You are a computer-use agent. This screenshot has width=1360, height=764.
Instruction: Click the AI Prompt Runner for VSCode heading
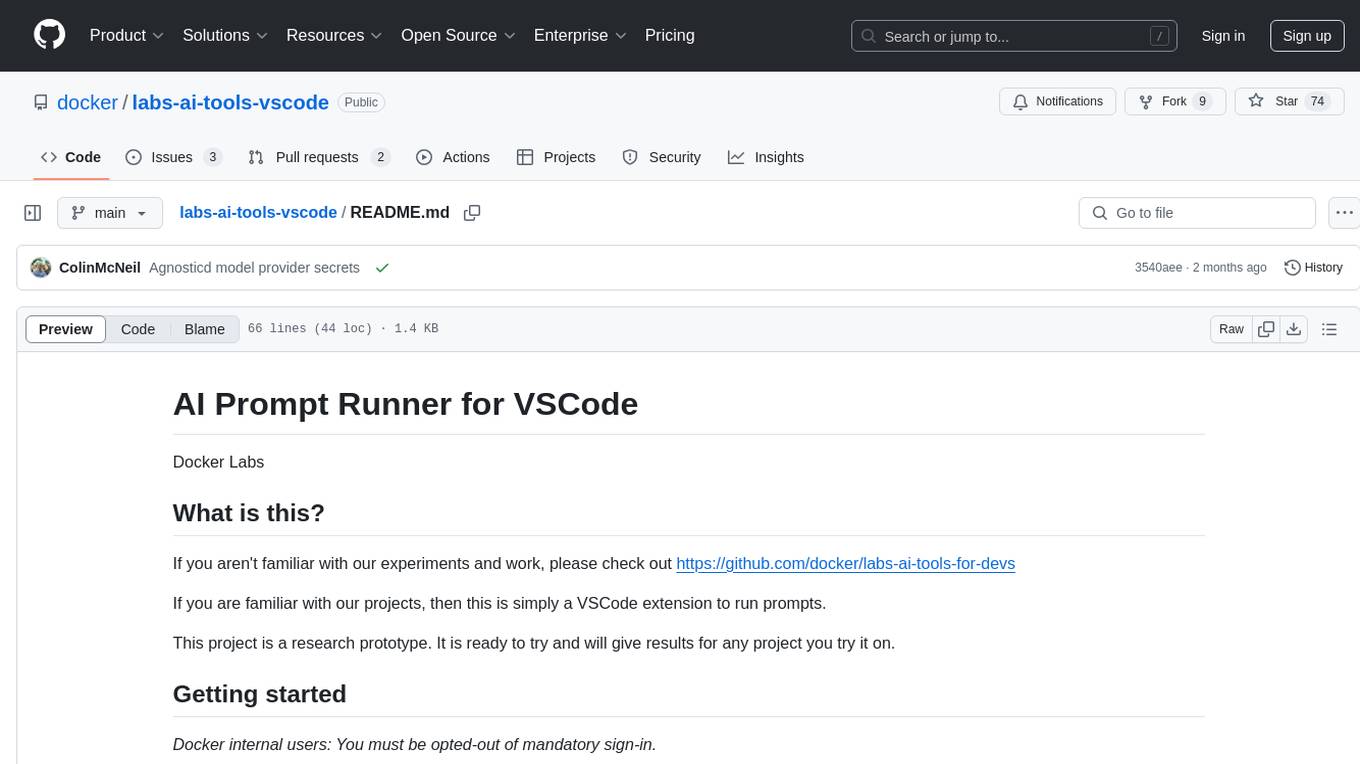point(405,403)
